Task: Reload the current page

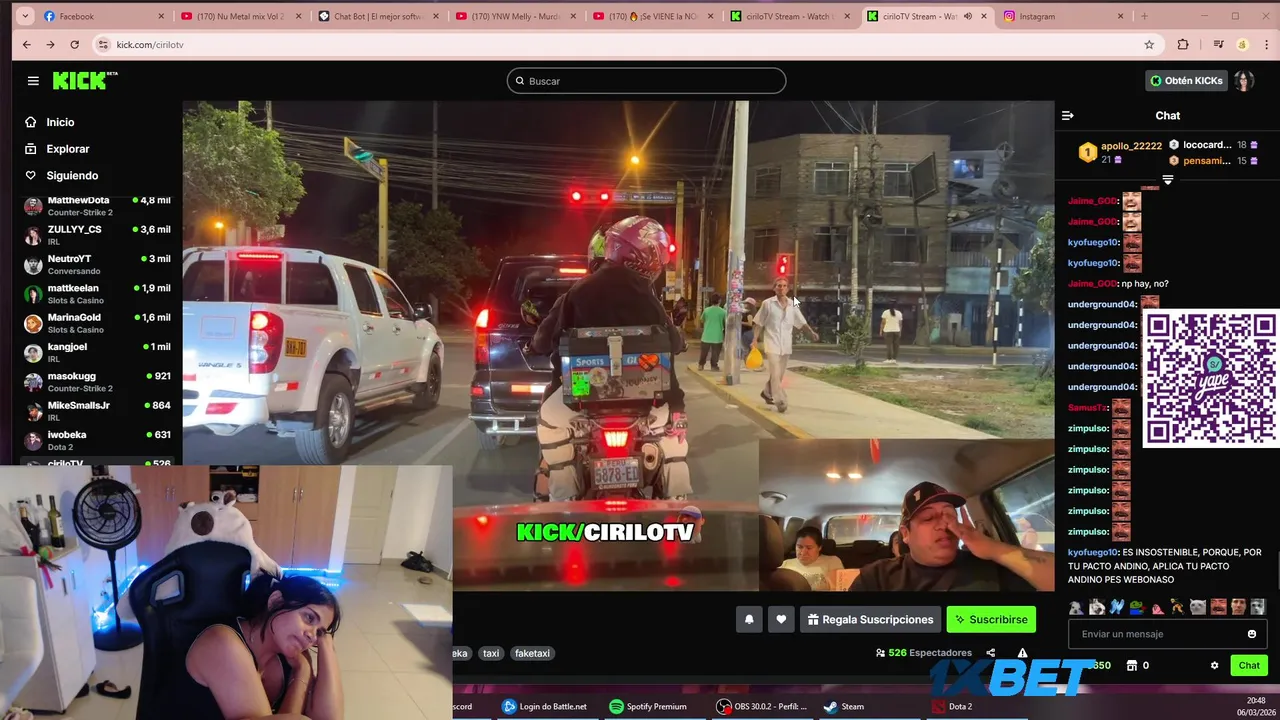Action: click(x=74, y=44)
